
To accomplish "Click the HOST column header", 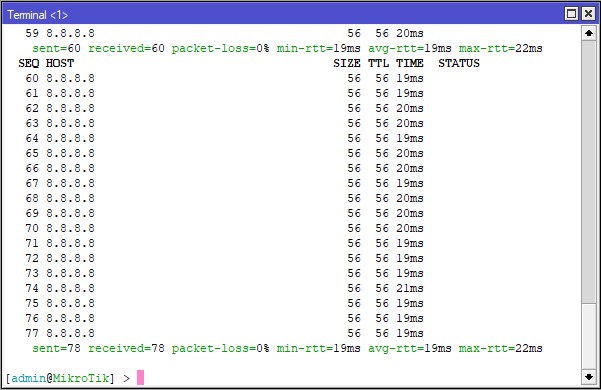I will pyautogui.click(x=60, y=63).
